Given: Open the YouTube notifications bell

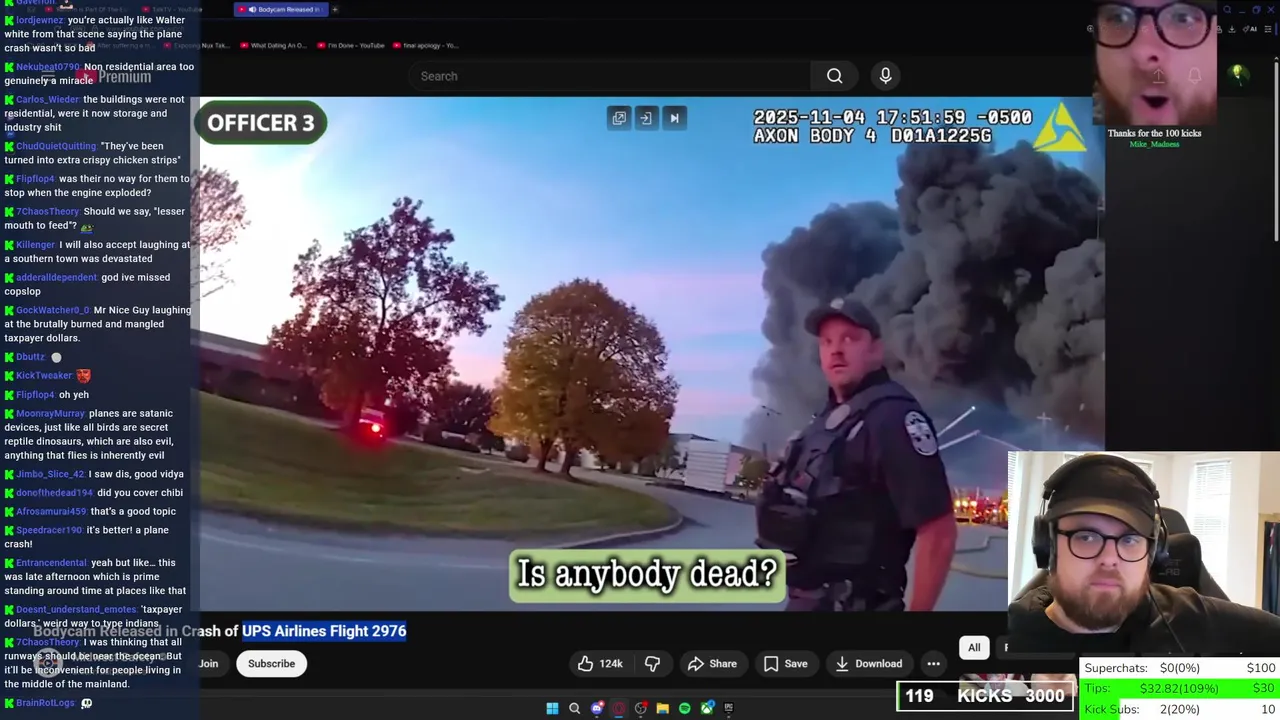Looking at the screenshot, I should pyautogui.click(x=1194, y=76).
